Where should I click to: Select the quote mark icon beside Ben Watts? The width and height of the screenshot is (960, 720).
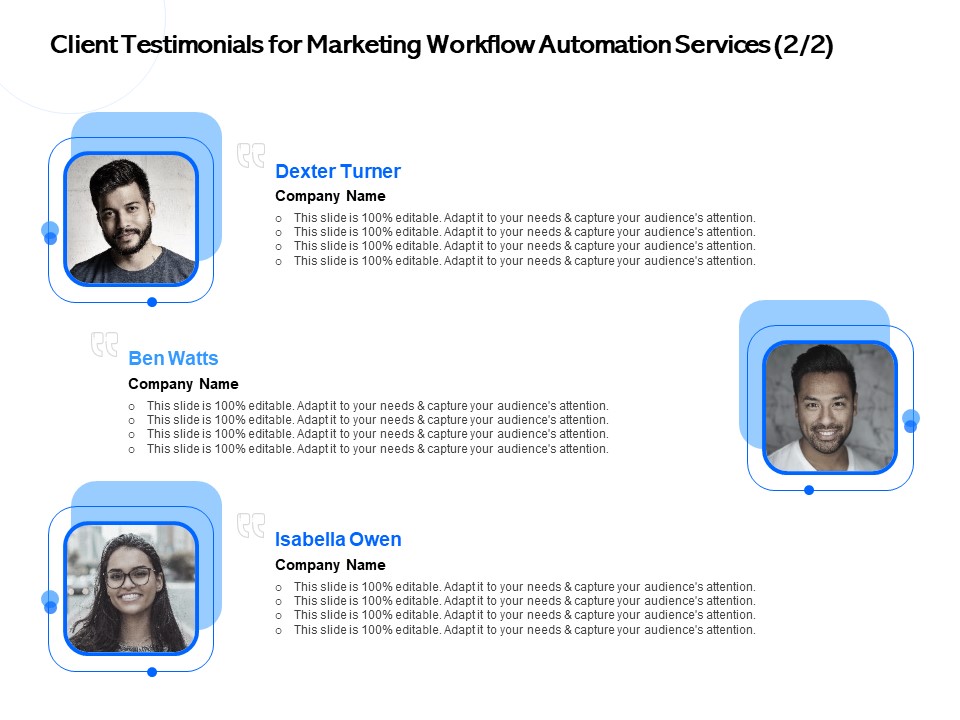point(104,344)
